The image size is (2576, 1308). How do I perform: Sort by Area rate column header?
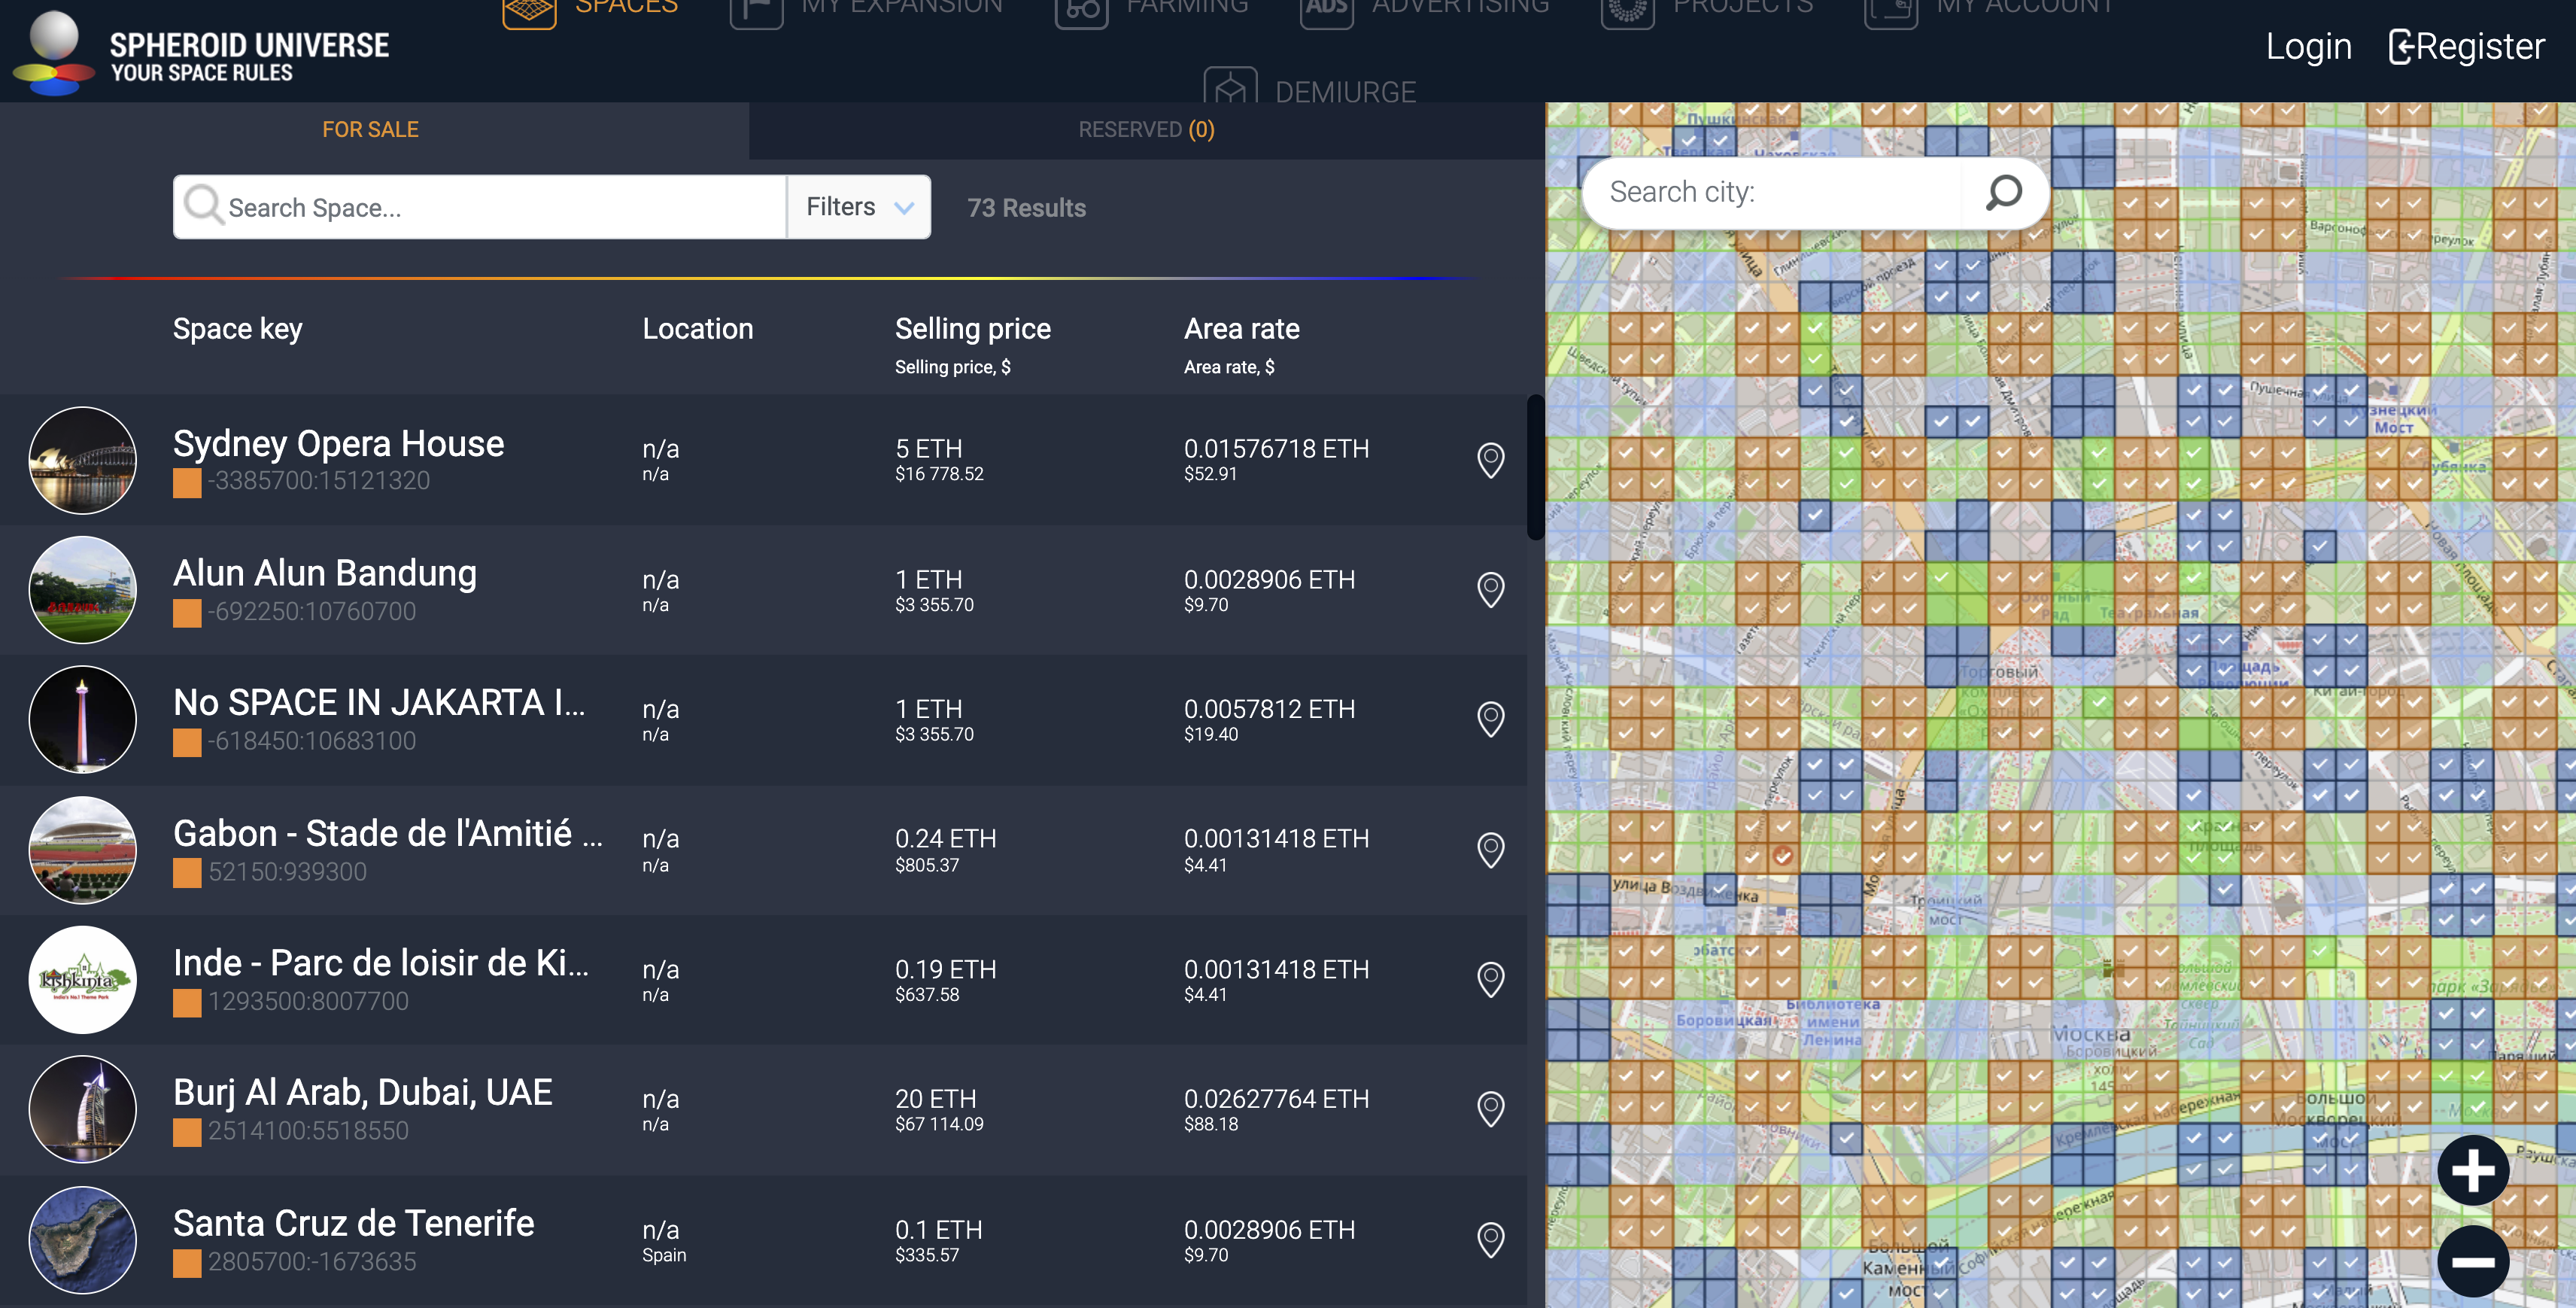pyautogui.click(x=1241, y=329)
